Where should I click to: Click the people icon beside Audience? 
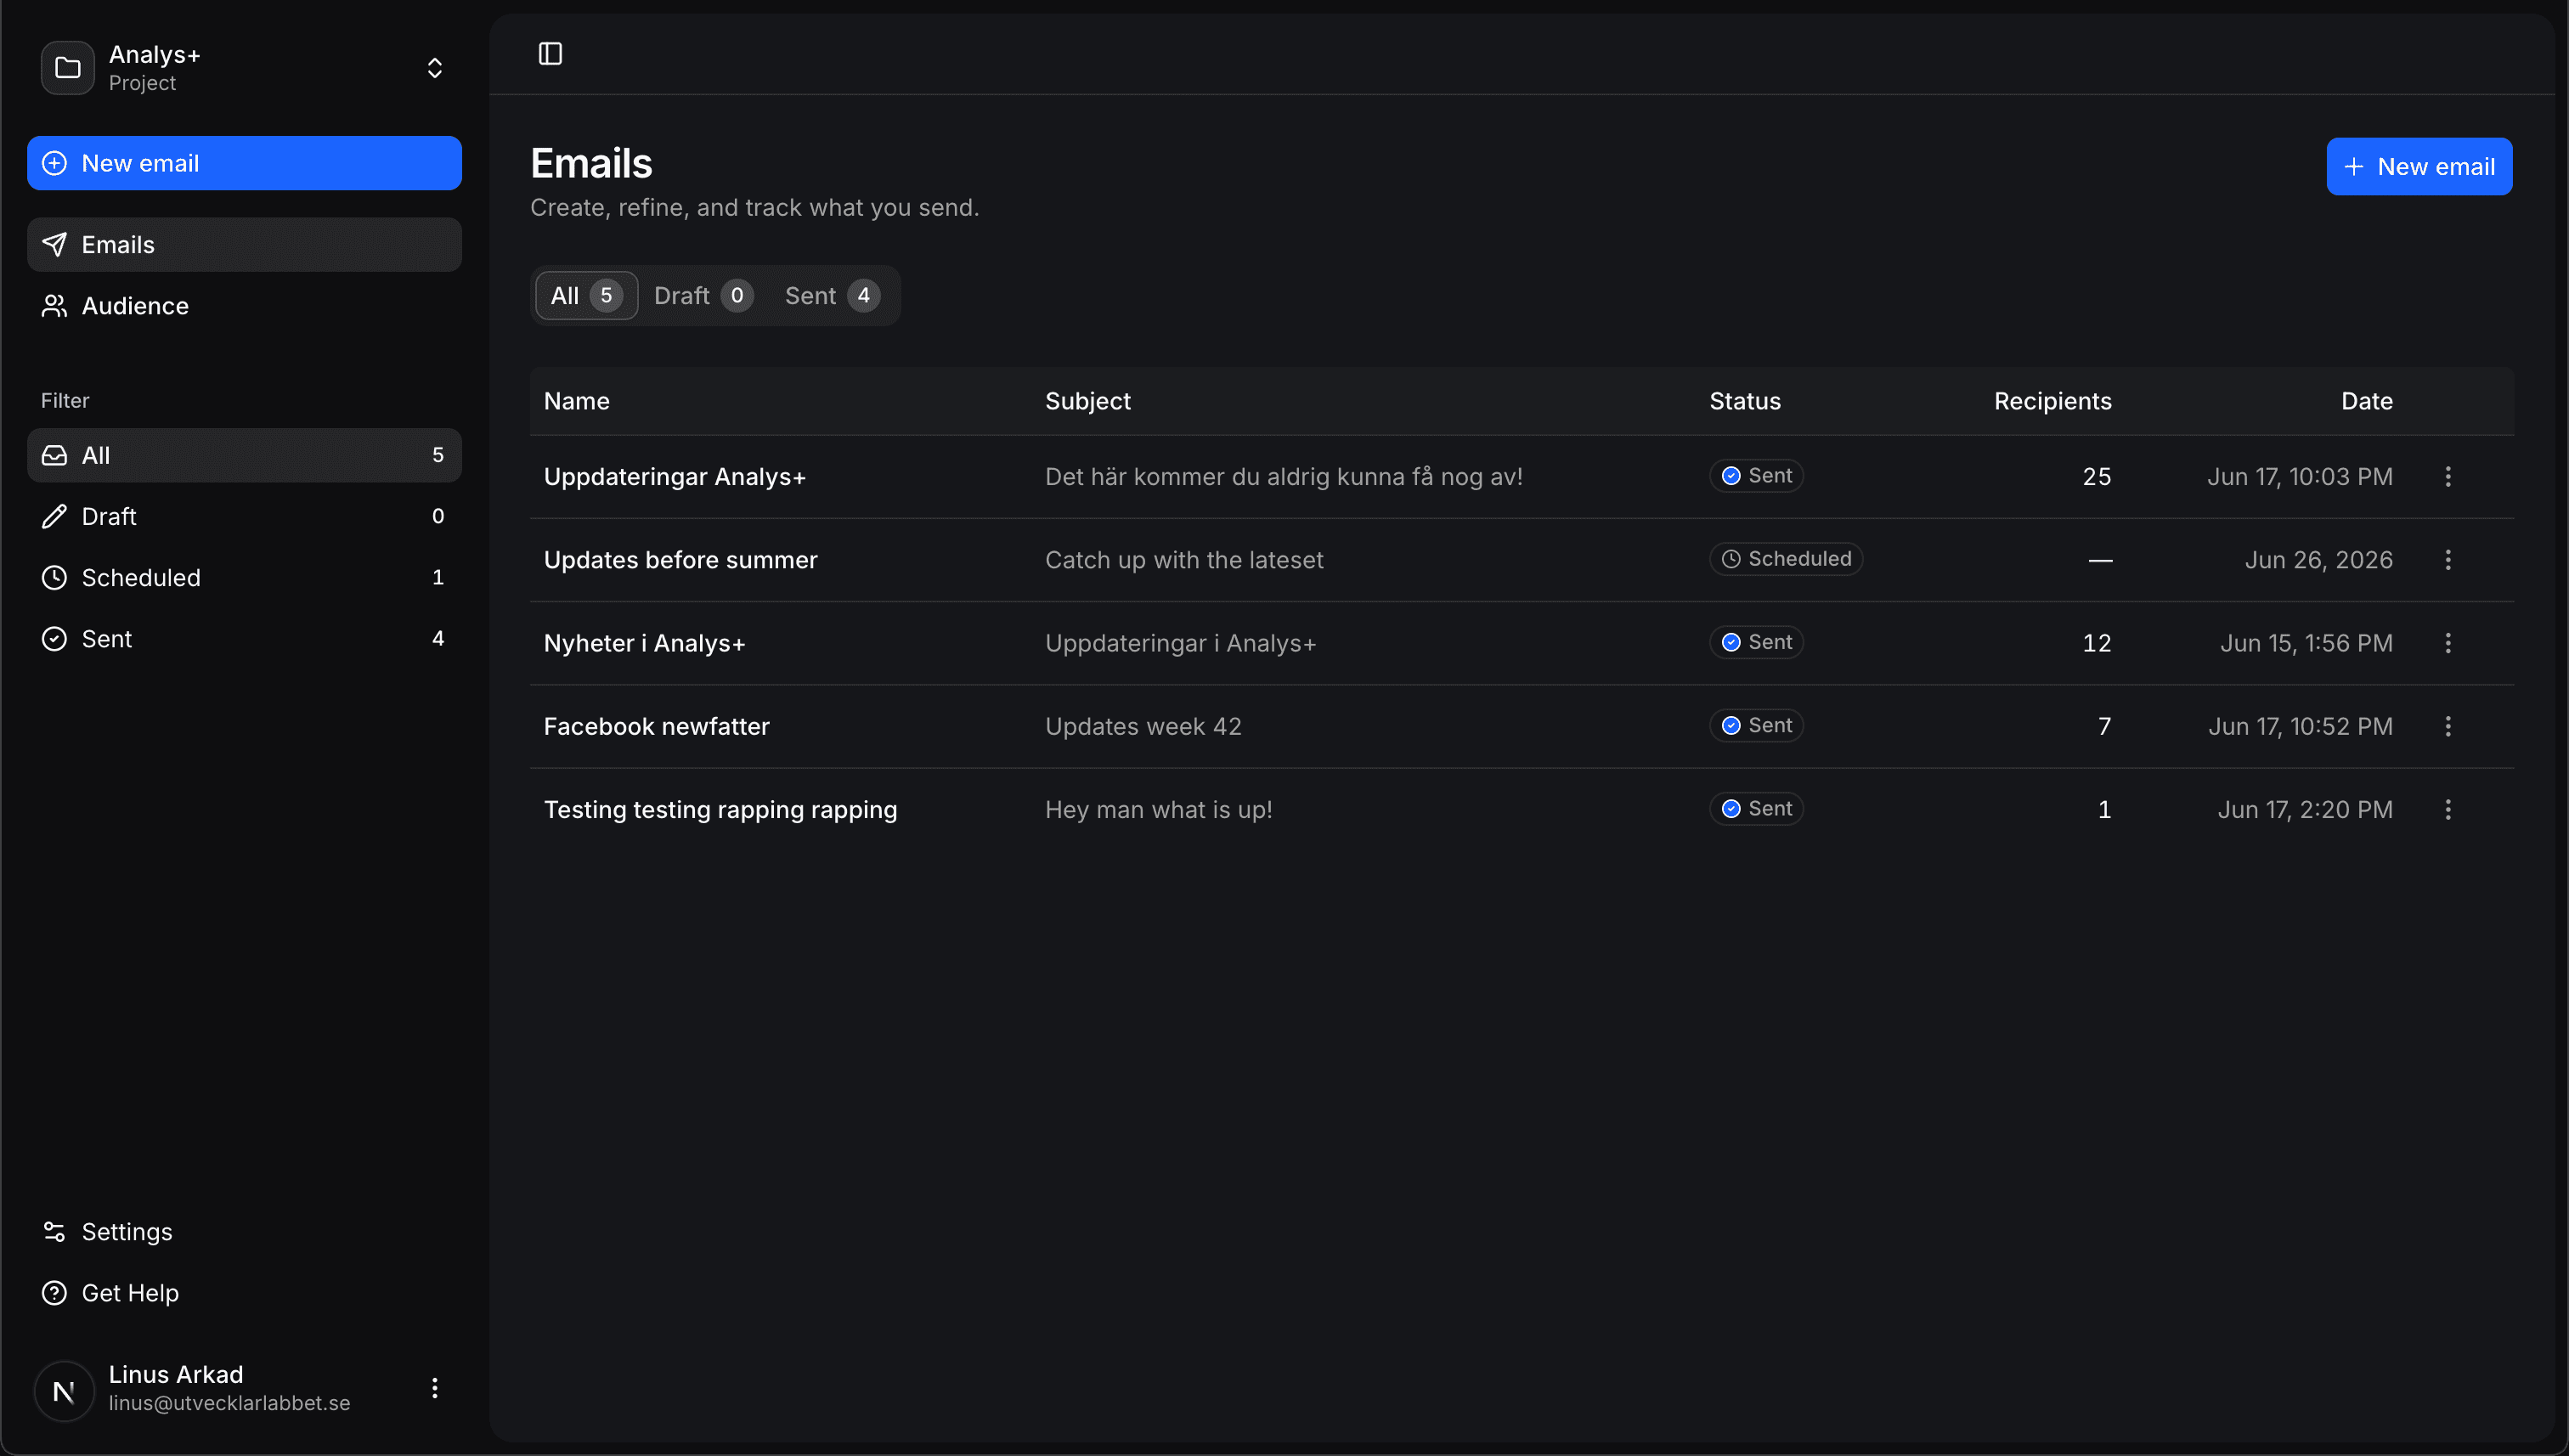click(x=54, y=306)
